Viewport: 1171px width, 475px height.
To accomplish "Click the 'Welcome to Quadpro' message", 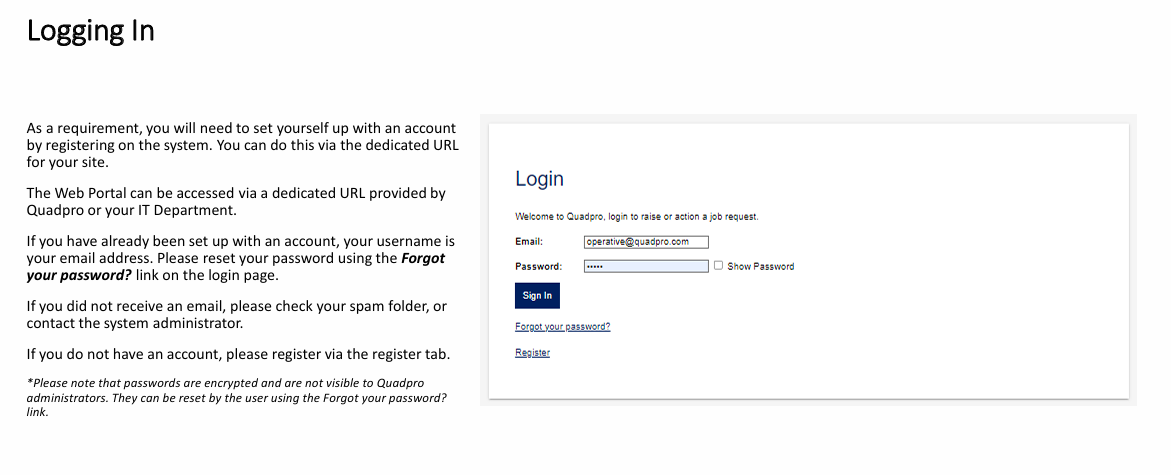I will 636,217.
